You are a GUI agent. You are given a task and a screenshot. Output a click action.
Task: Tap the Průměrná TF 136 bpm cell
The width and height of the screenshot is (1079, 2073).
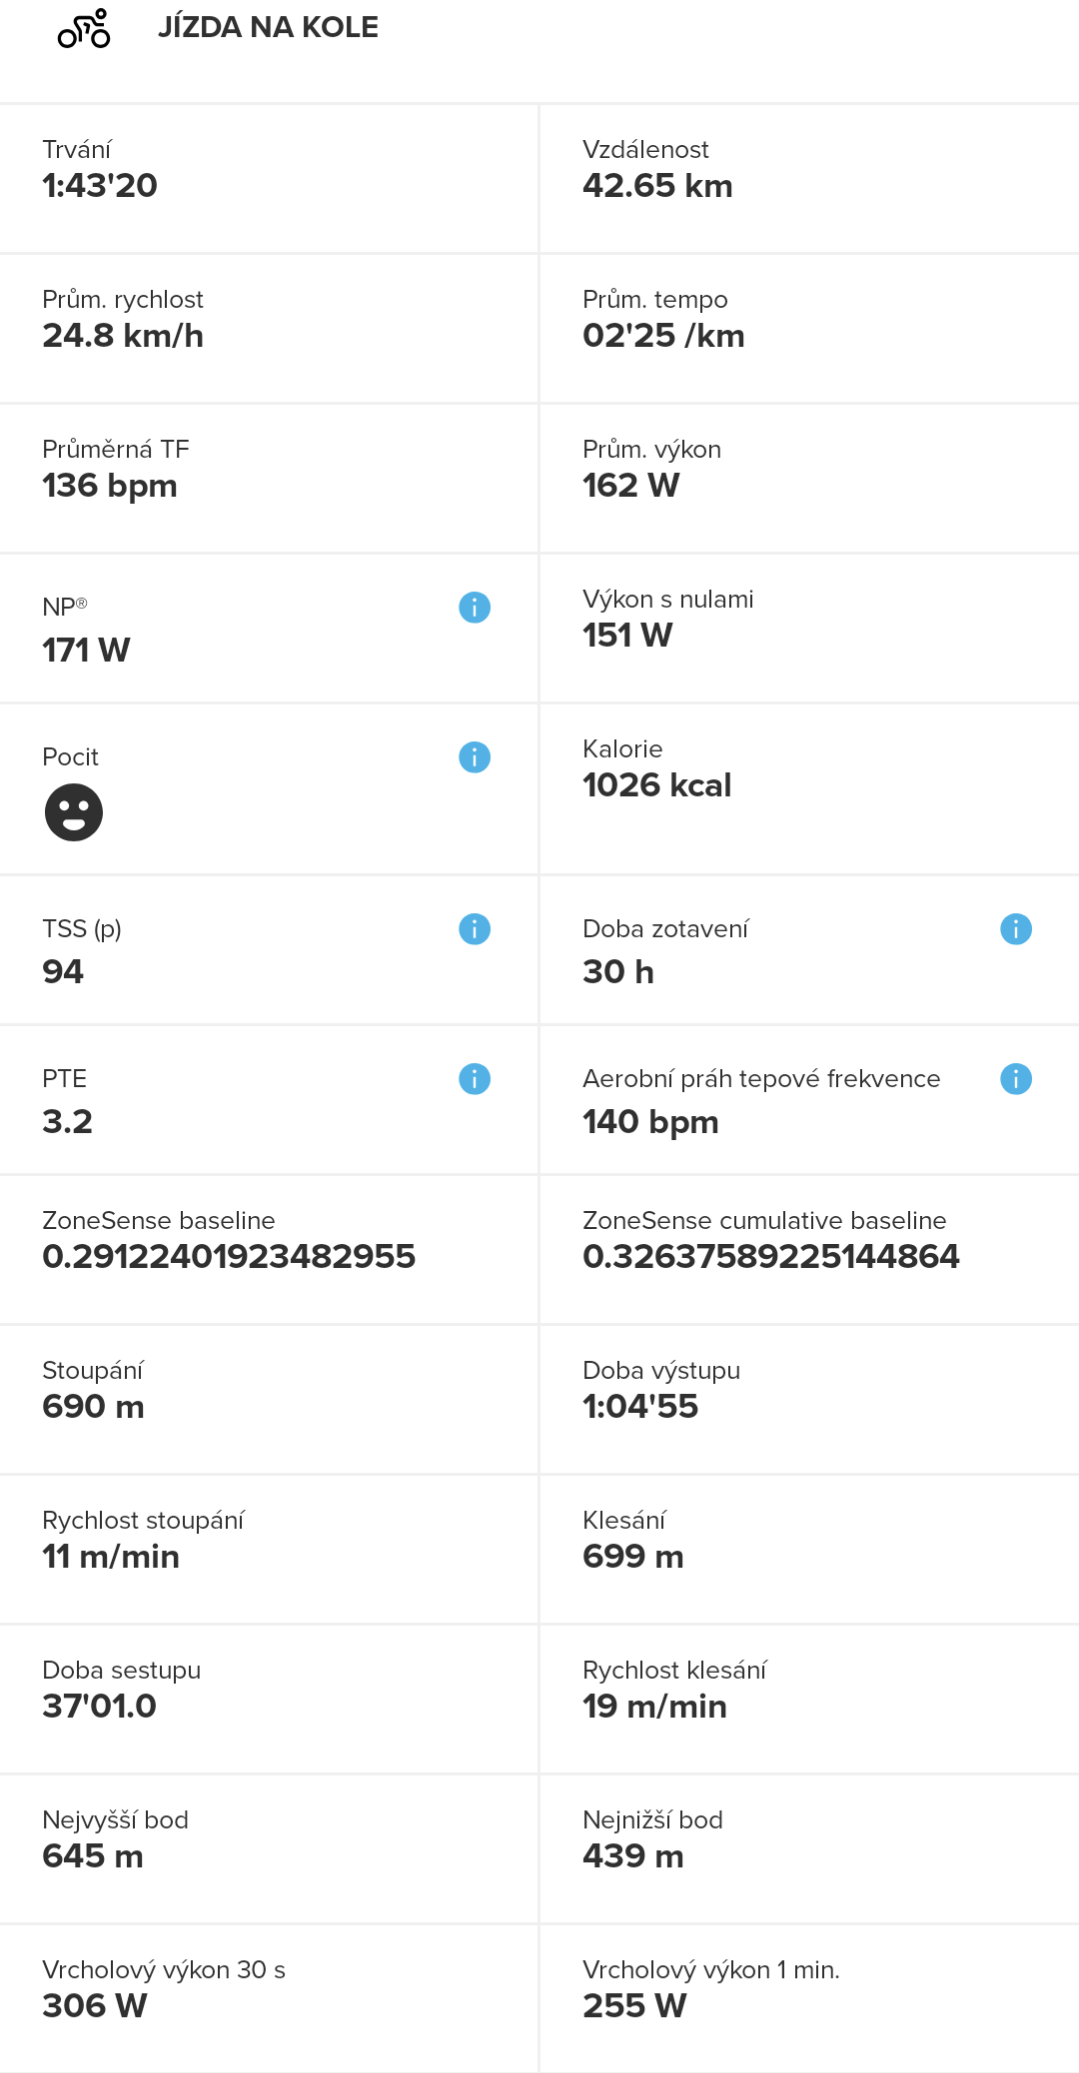click(x=269, y=479)
